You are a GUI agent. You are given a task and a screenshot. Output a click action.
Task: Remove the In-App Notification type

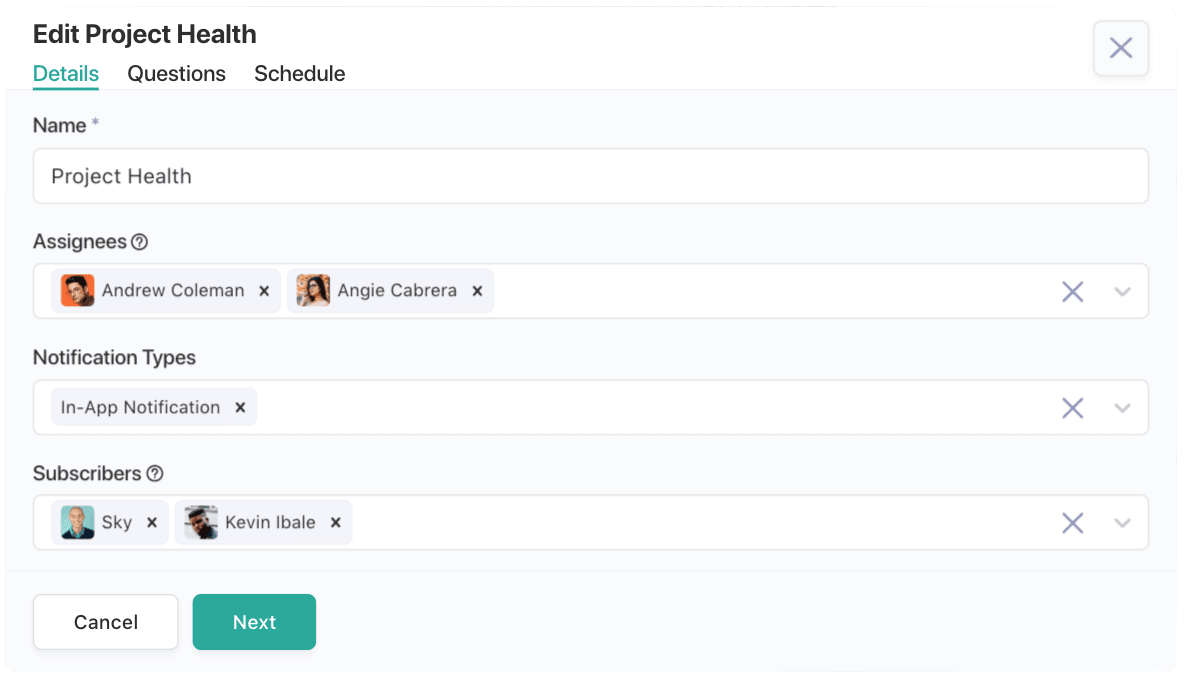pyautogui.click(x=240, y=407)
